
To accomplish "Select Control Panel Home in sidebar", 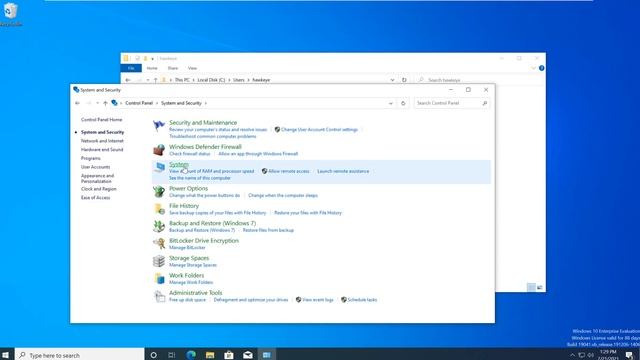I will tap(102, 120).
